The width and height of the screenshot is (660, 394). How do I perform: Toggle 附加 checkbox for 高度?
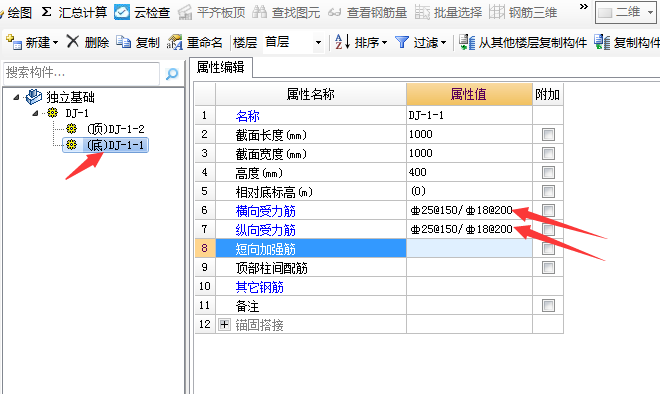pyautogui.click(x=548, y=173)
